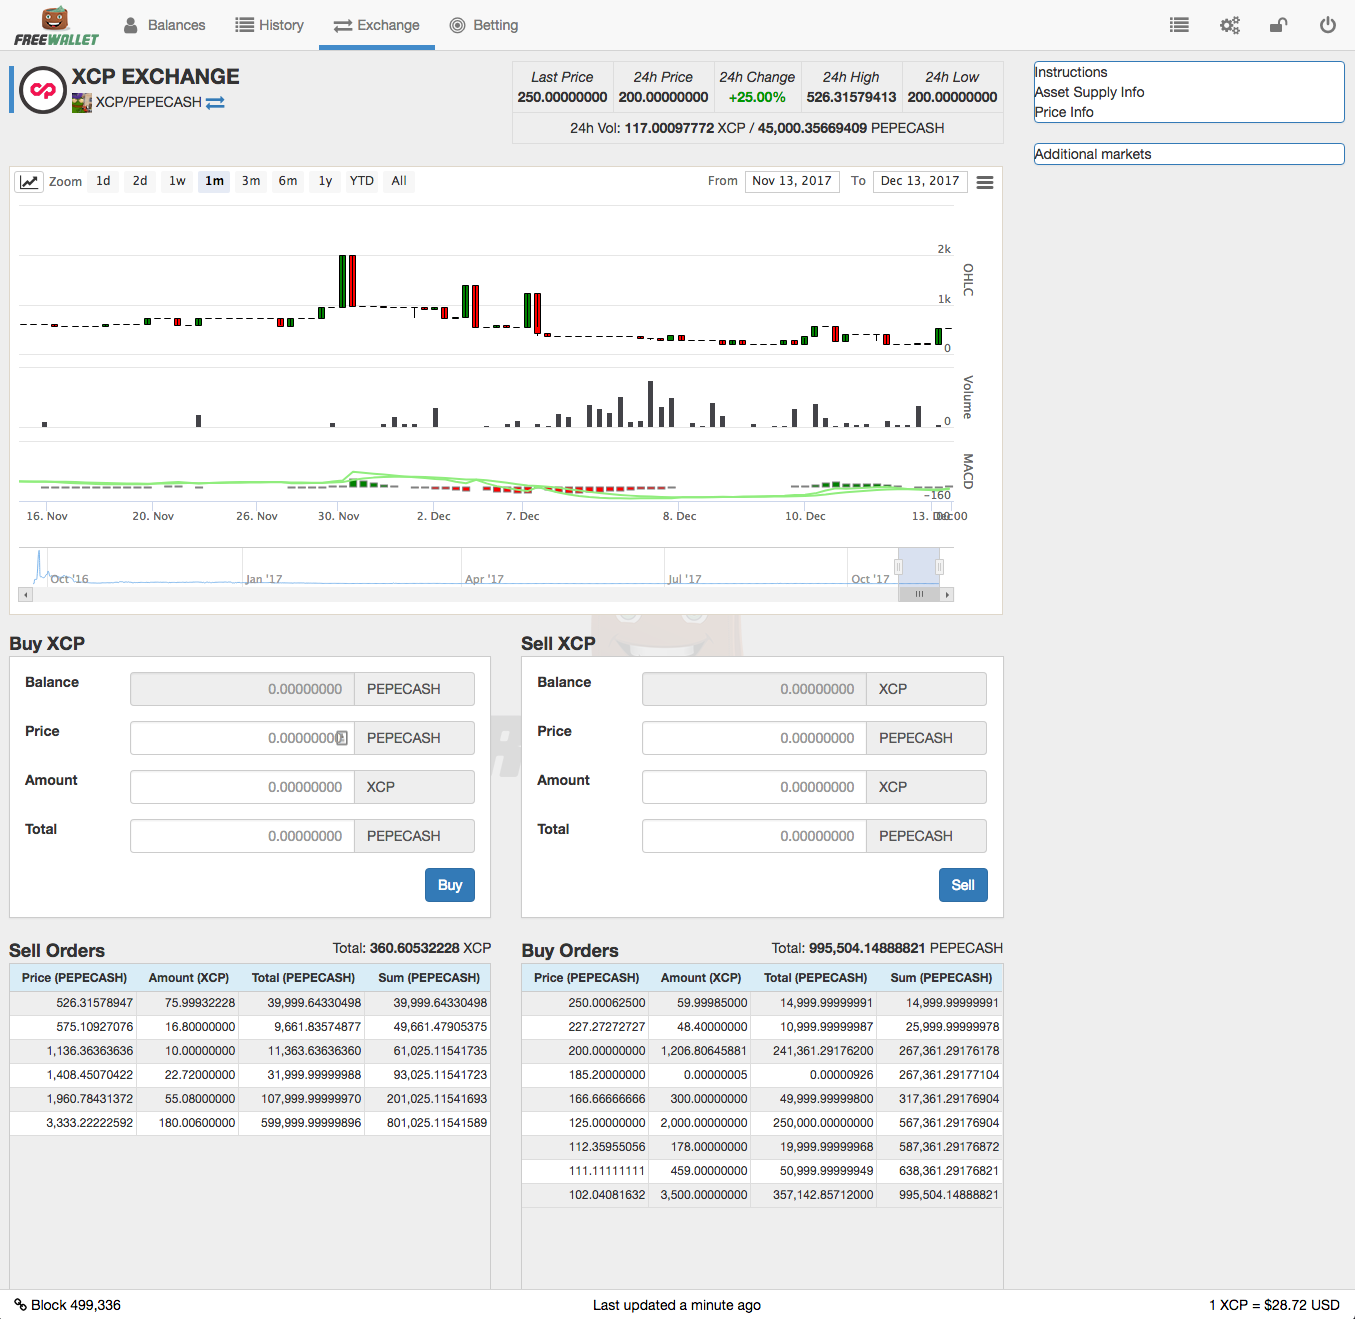Open the History tab
Screen dimensions: 1355x1319
[x=270, y=25]
